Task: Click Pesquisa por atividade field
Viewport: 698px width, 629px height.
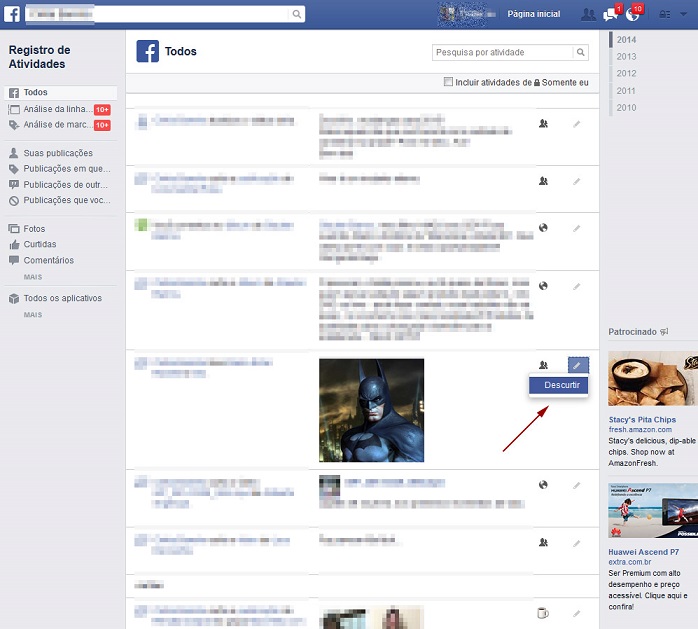Action: coord(503,53)
